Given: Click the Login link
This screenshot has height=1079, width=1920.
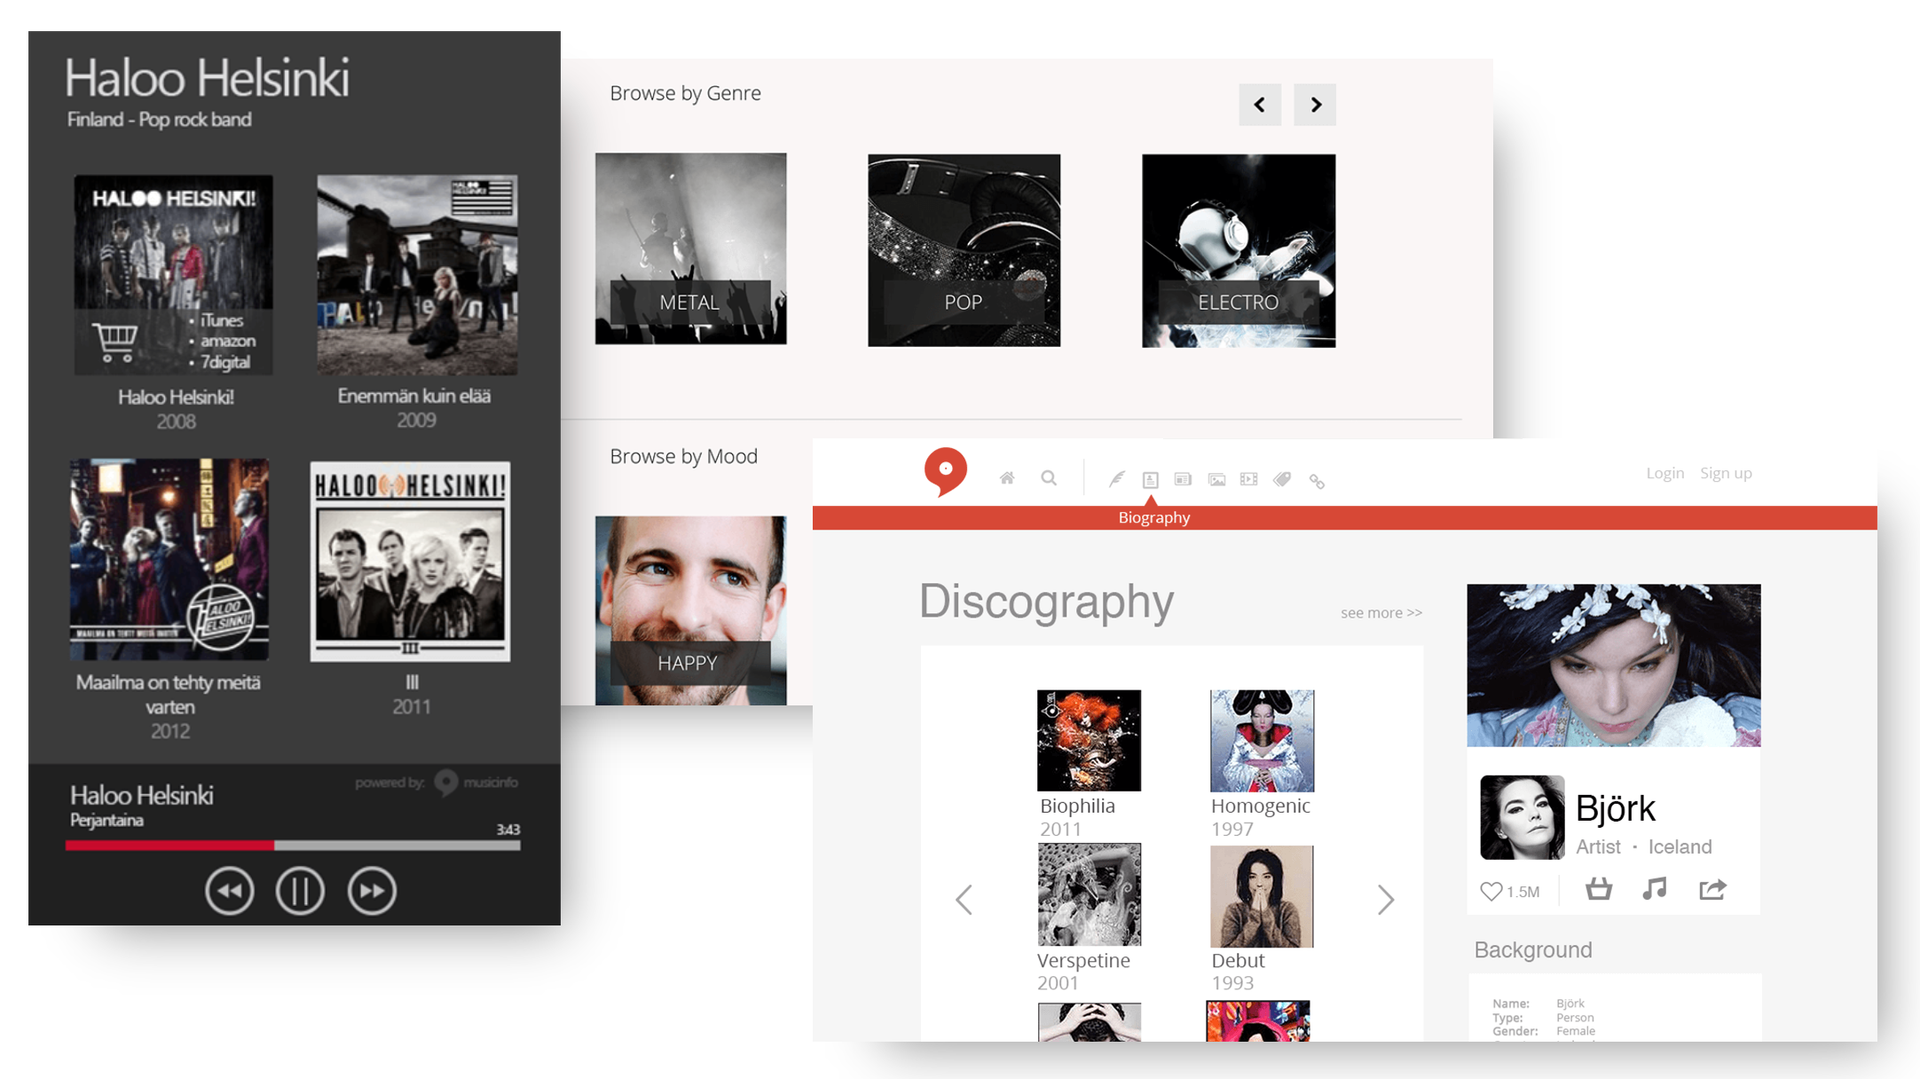Looking at the screenshot, I should tap(1664, 472).
